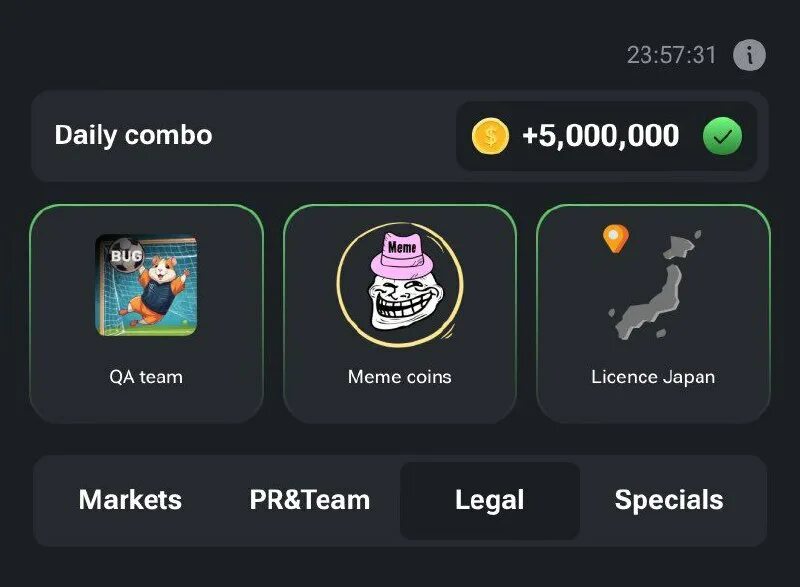Click the Licence Japan label text

[653, 377]
